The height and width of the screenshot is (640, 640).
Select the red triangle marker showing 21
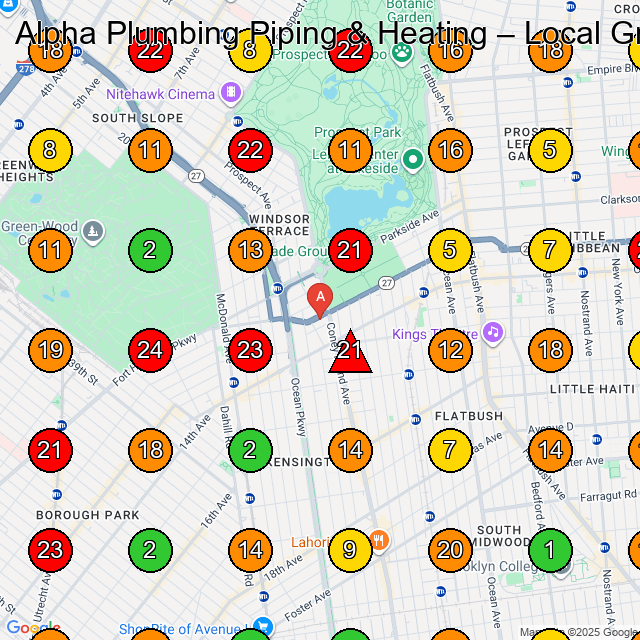350,352
